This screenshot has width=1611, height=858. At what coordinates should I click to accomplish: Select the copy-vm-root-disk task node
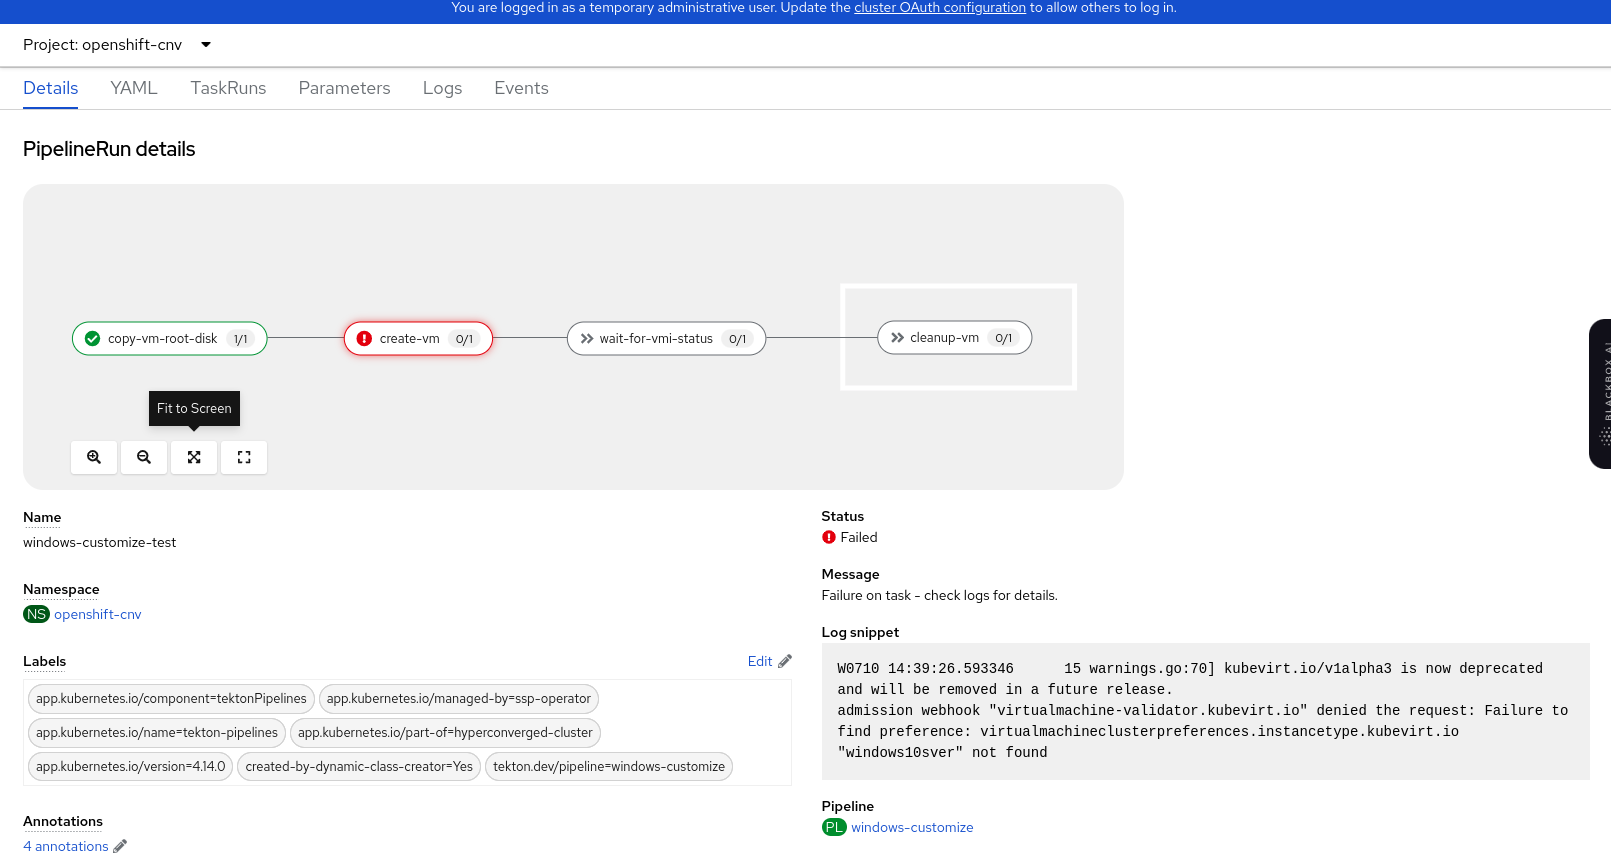tap(170, 339)
